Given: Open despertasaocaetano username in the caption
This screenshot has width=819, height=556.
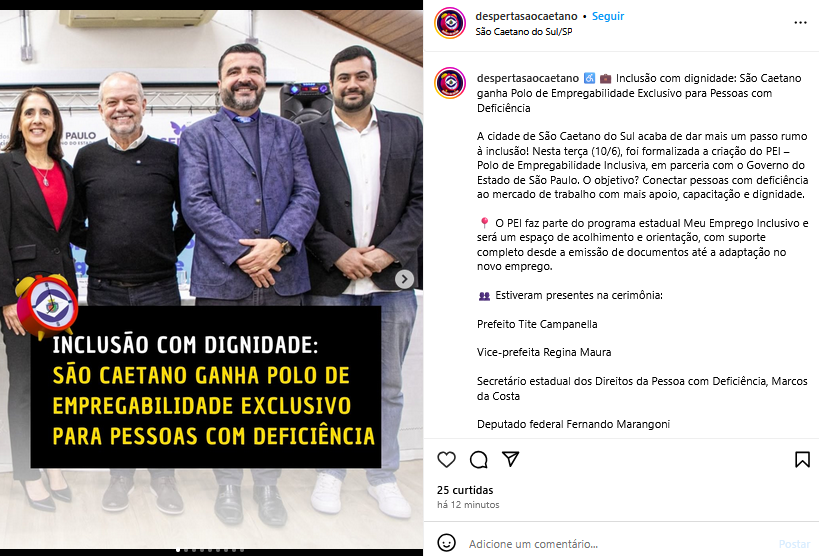Looking at the screenshot, I should tap(528, 78).
